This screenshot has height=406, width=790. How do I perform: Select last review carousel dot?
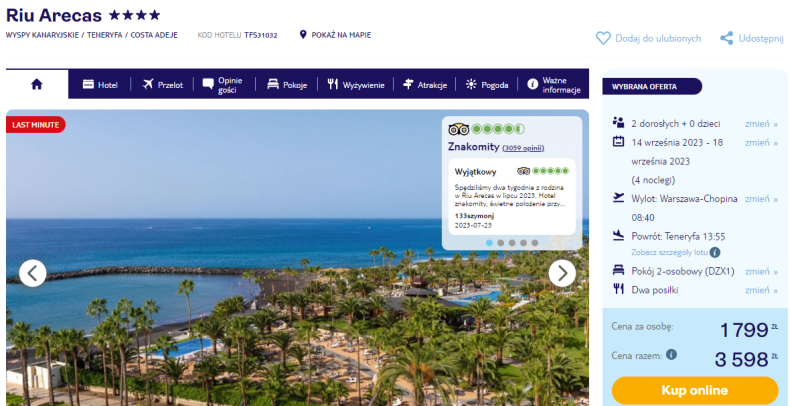tap(535, 243)
